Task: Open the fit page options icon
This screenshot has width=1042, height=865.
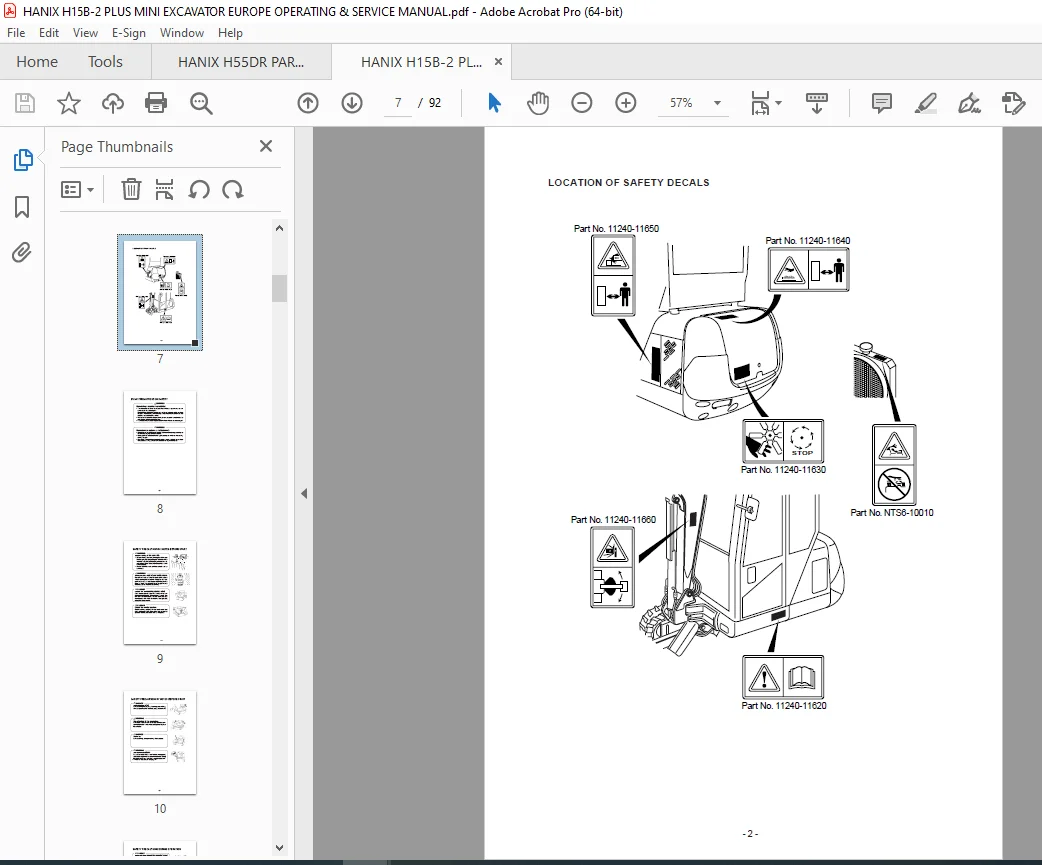Action: coord(760,103)
